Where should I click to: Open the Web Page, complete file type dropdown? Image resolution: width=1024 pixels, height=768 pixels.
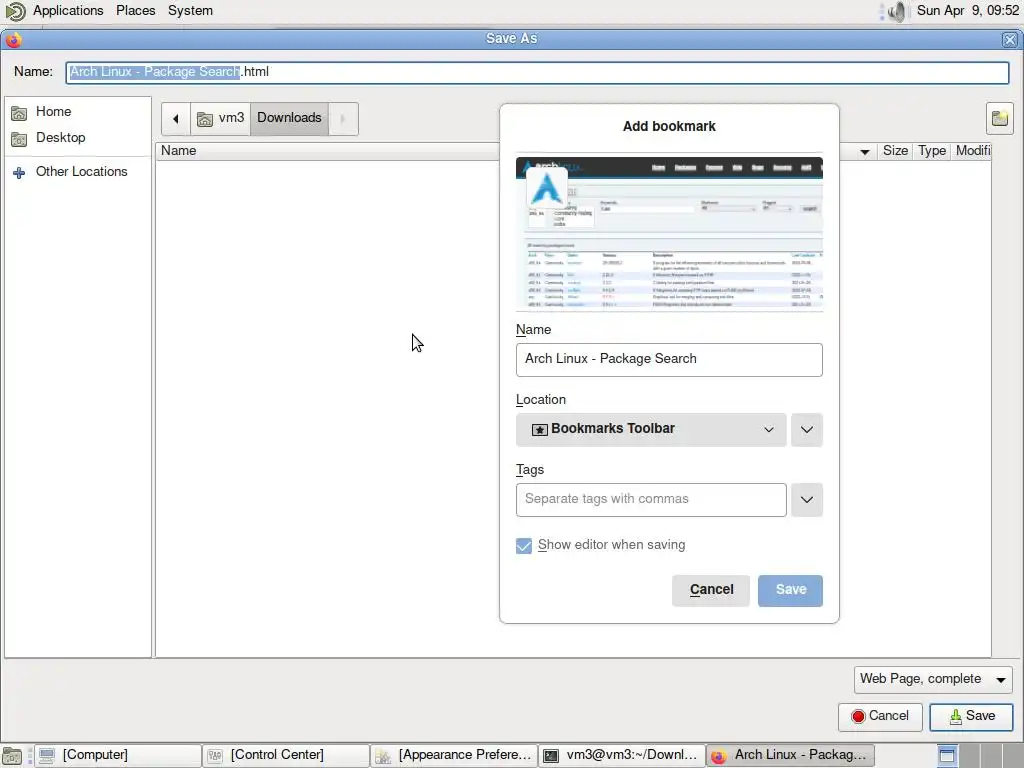click(933, 680)
